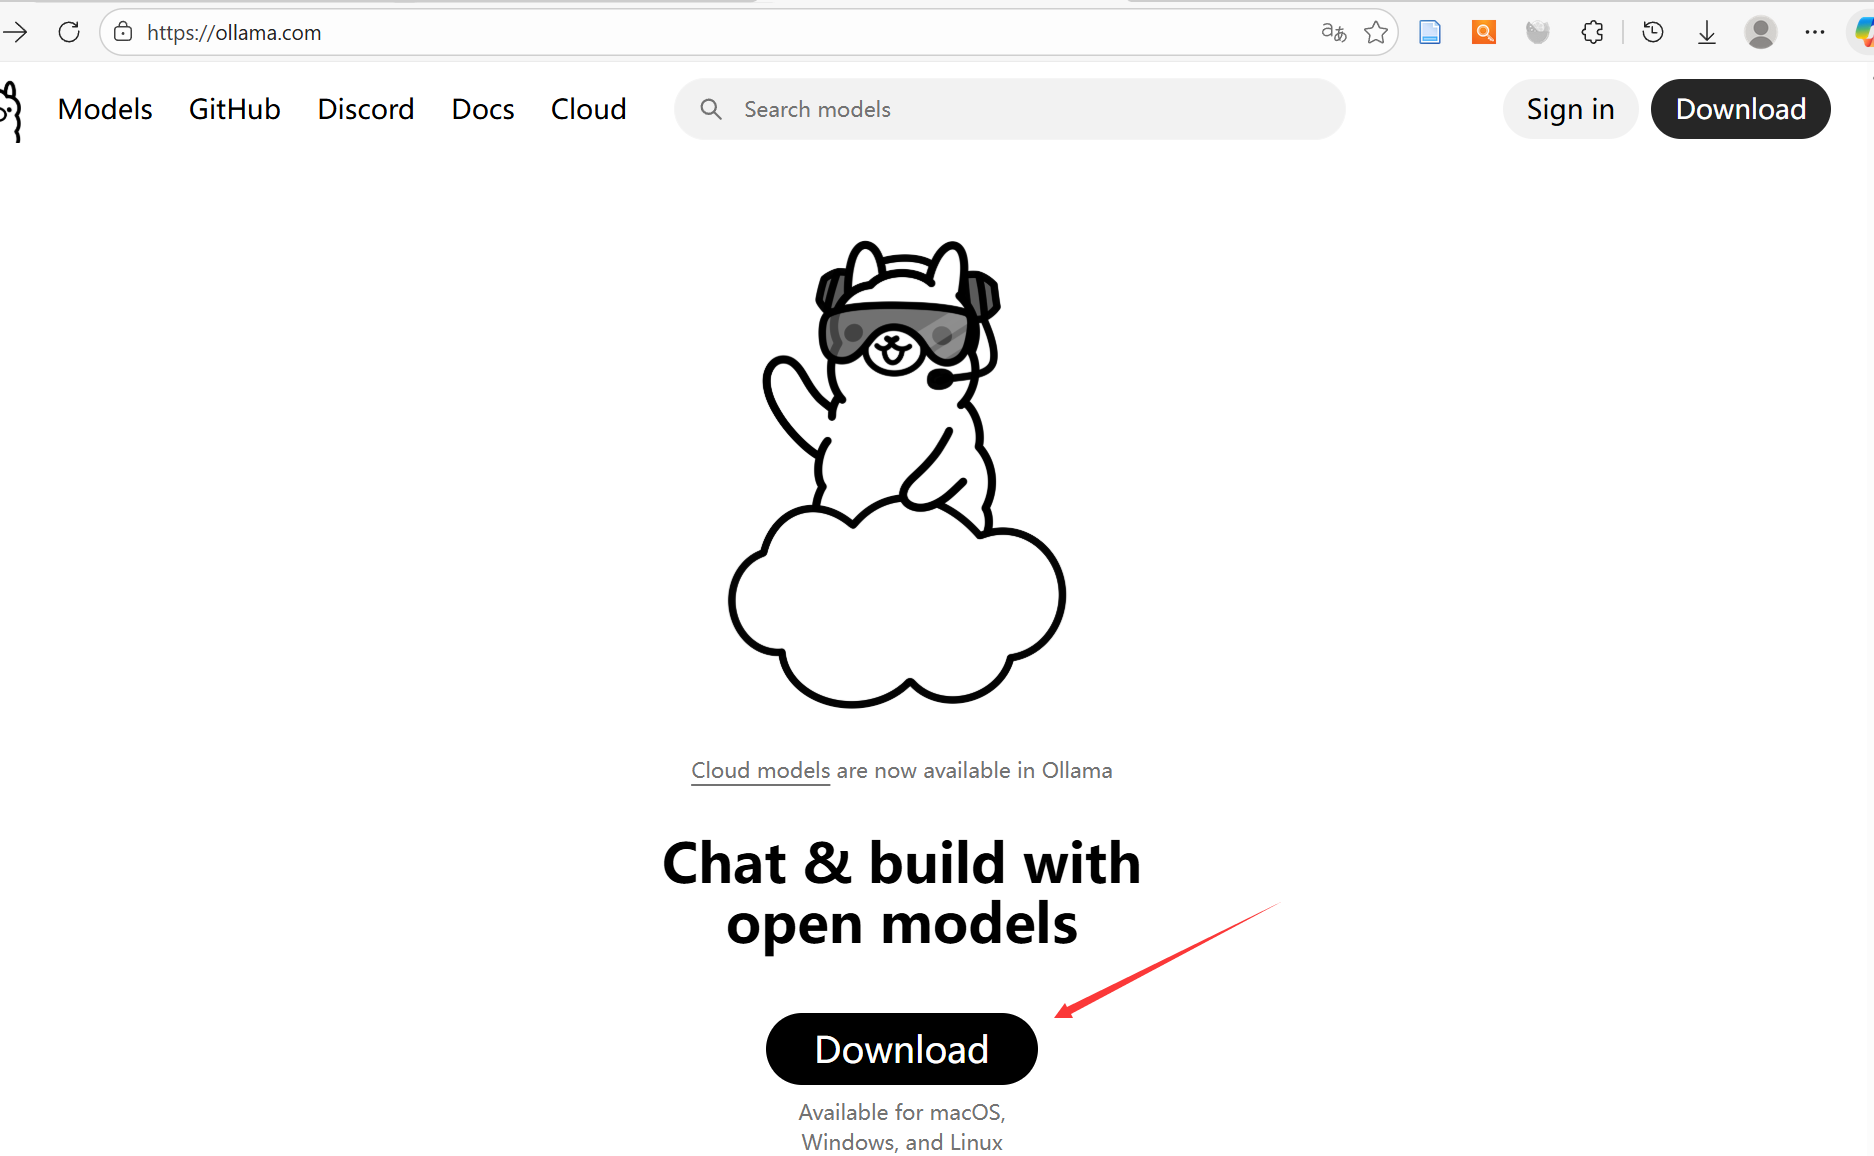This screenshot has height=1156, width=1874.
Task: Focus the Search models field
Action: tap(1010, 109)
